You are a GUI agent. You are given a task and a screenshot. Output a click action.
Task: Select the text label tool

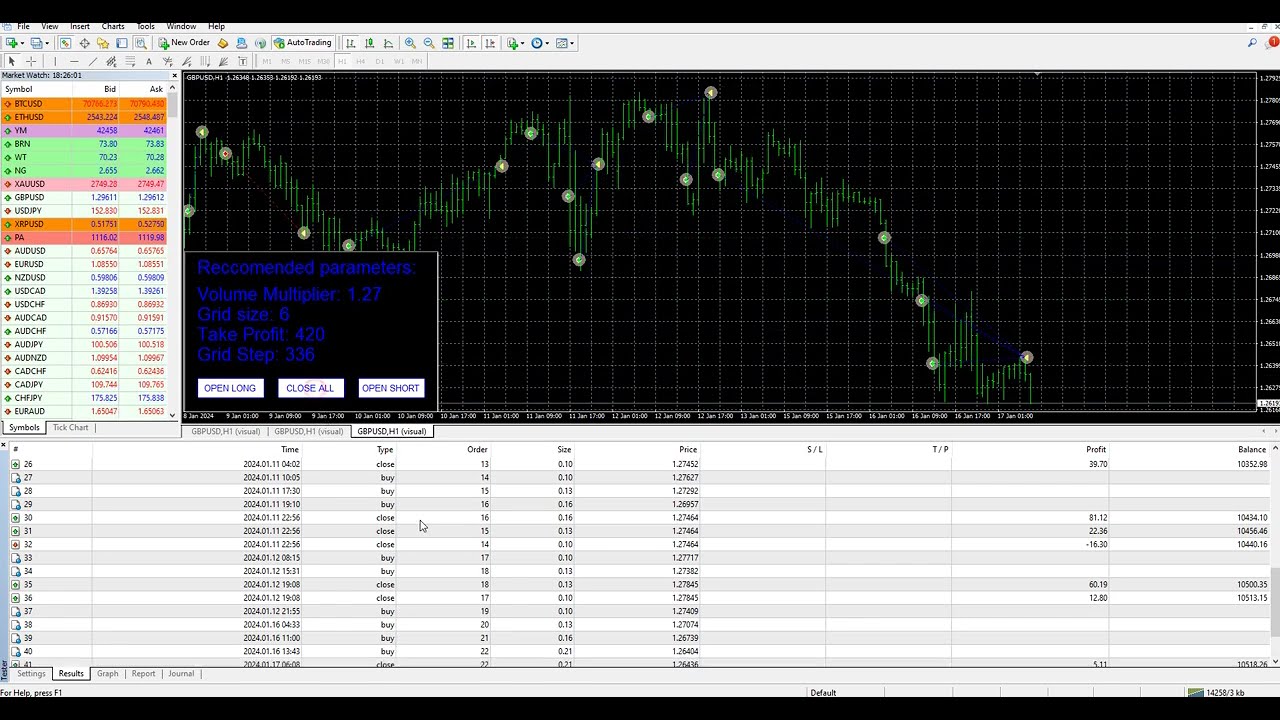pyautogui.click(x=149, y=61)
